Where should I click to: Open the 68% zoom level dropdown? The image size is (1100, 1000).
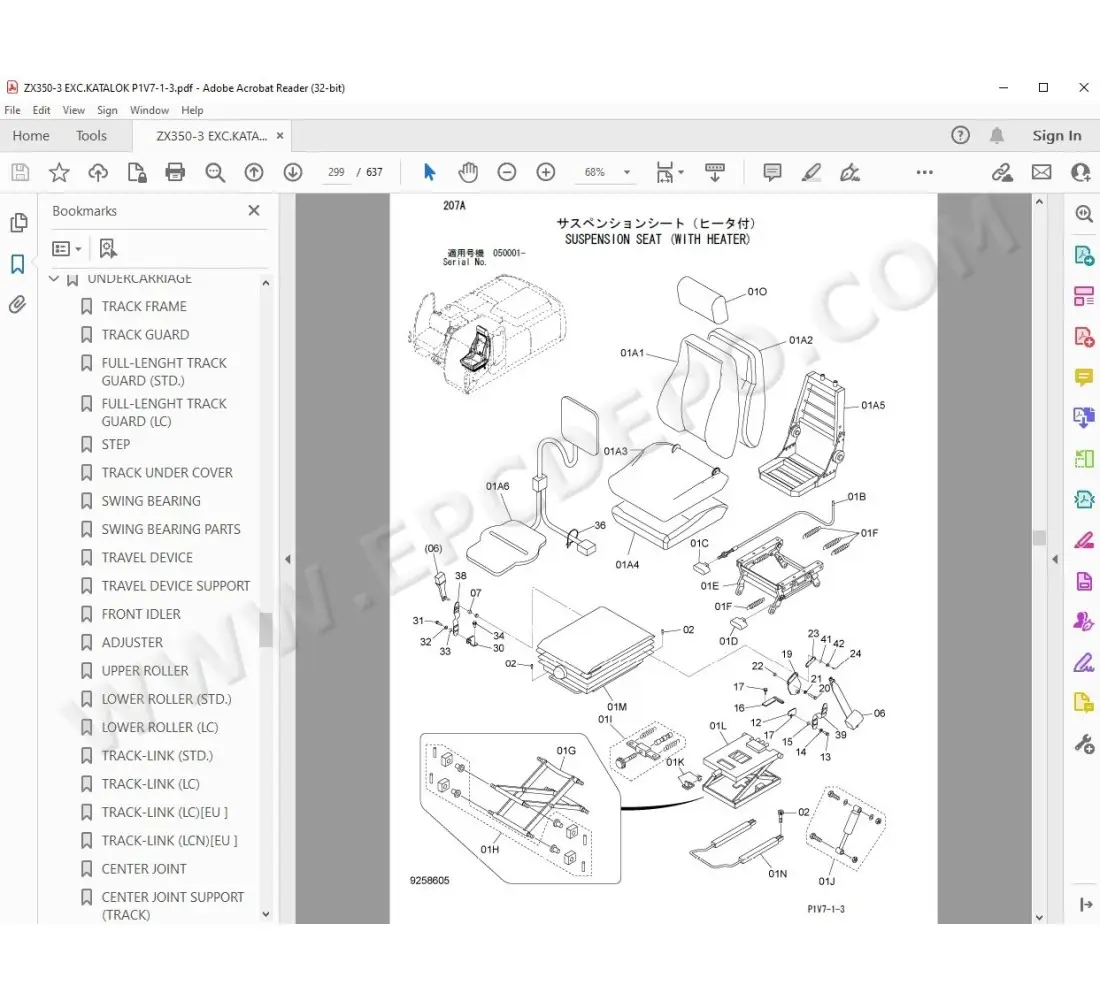[x=627, y=172]
